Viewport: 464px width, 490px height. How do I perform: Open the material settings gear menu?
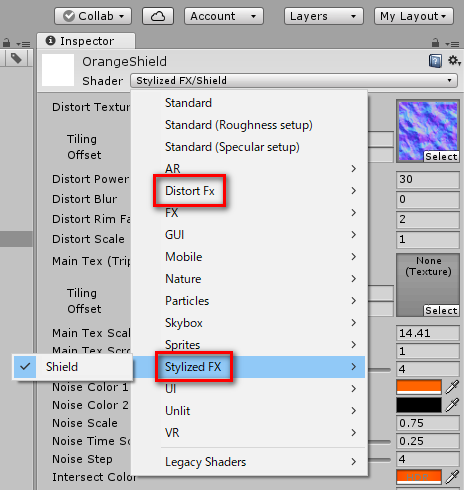click(x=454, y=61)
